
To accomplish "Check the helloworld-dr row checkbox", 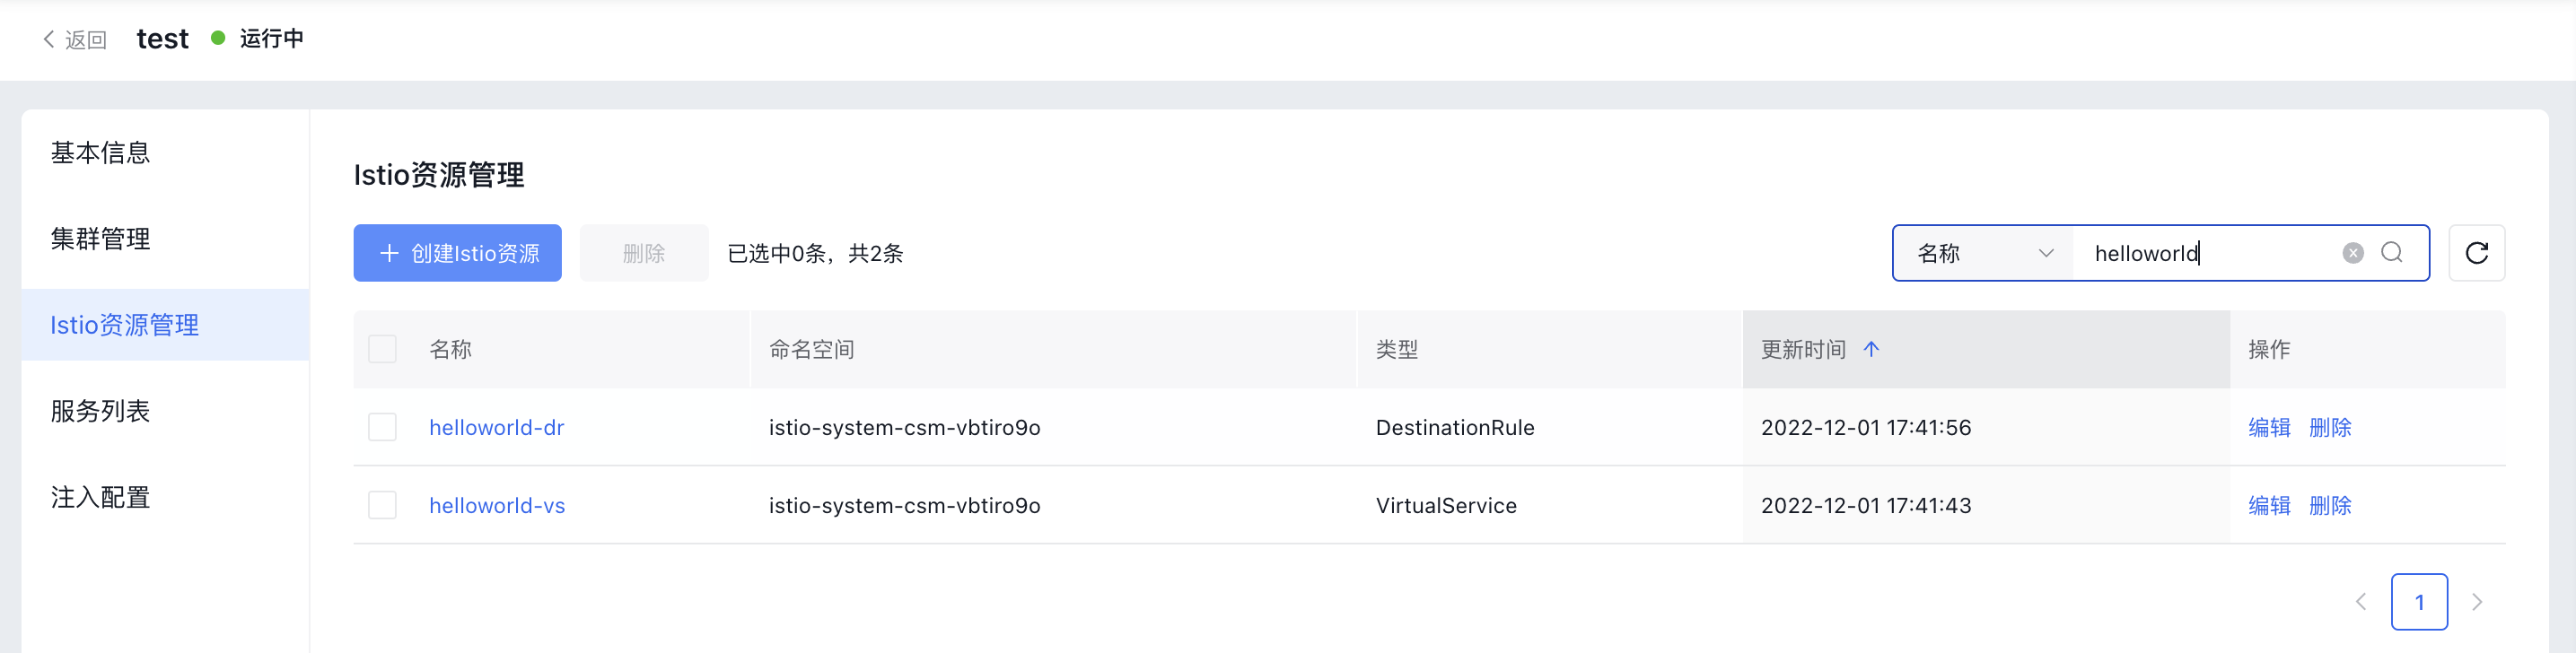I will (382, 427).
